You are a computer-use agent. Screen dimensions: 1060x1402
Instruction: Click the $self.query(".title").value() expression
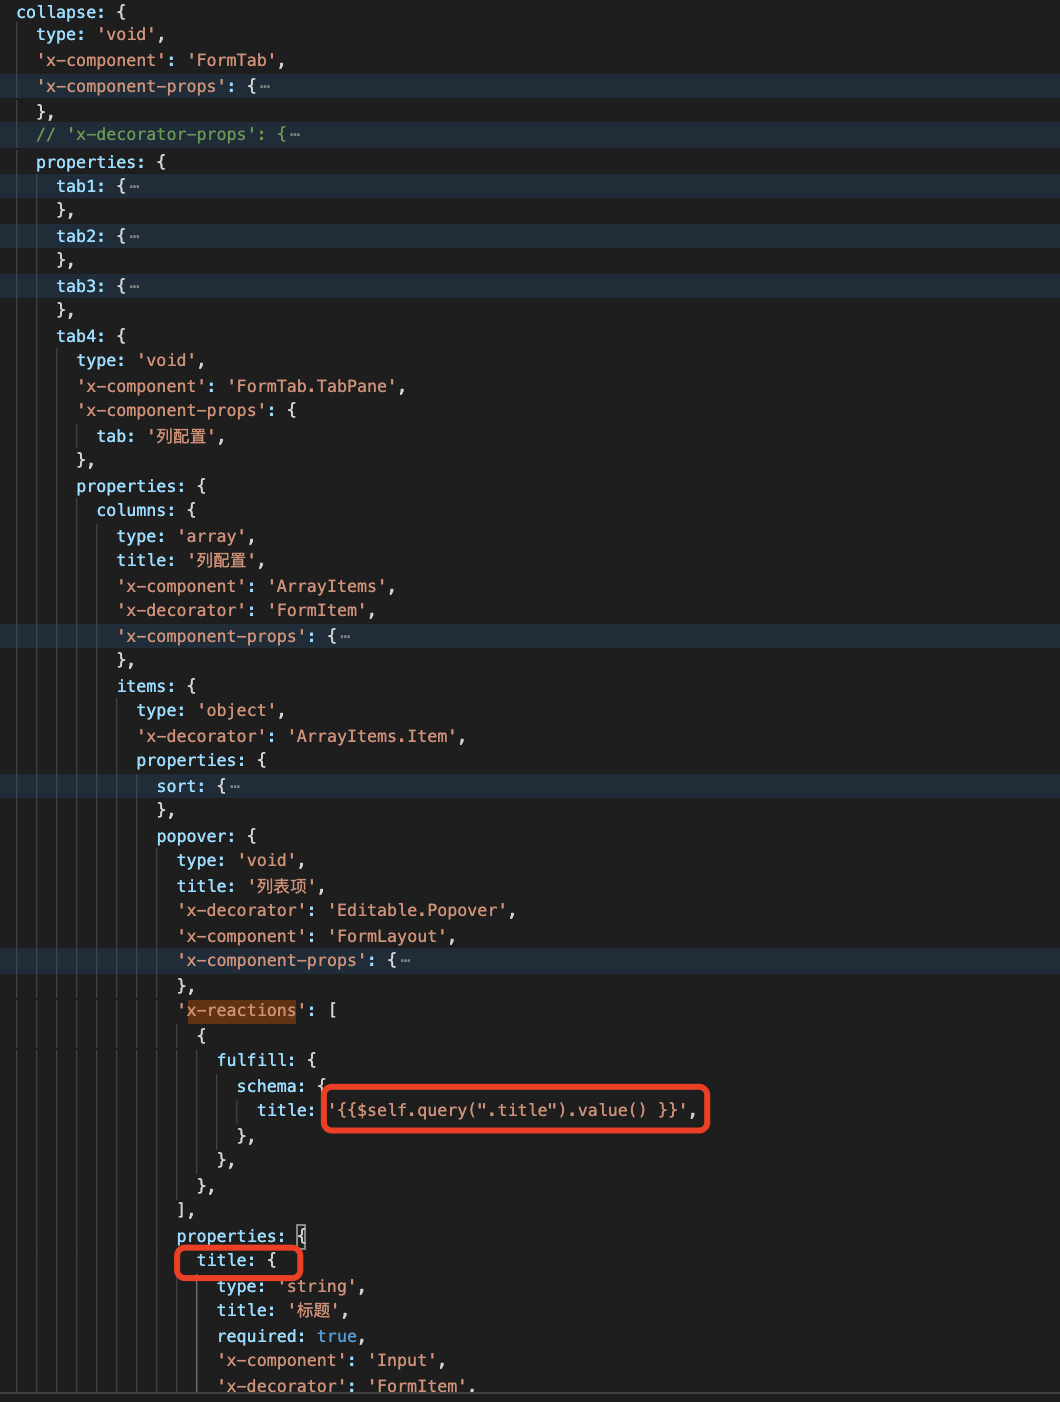[512, 1111]
